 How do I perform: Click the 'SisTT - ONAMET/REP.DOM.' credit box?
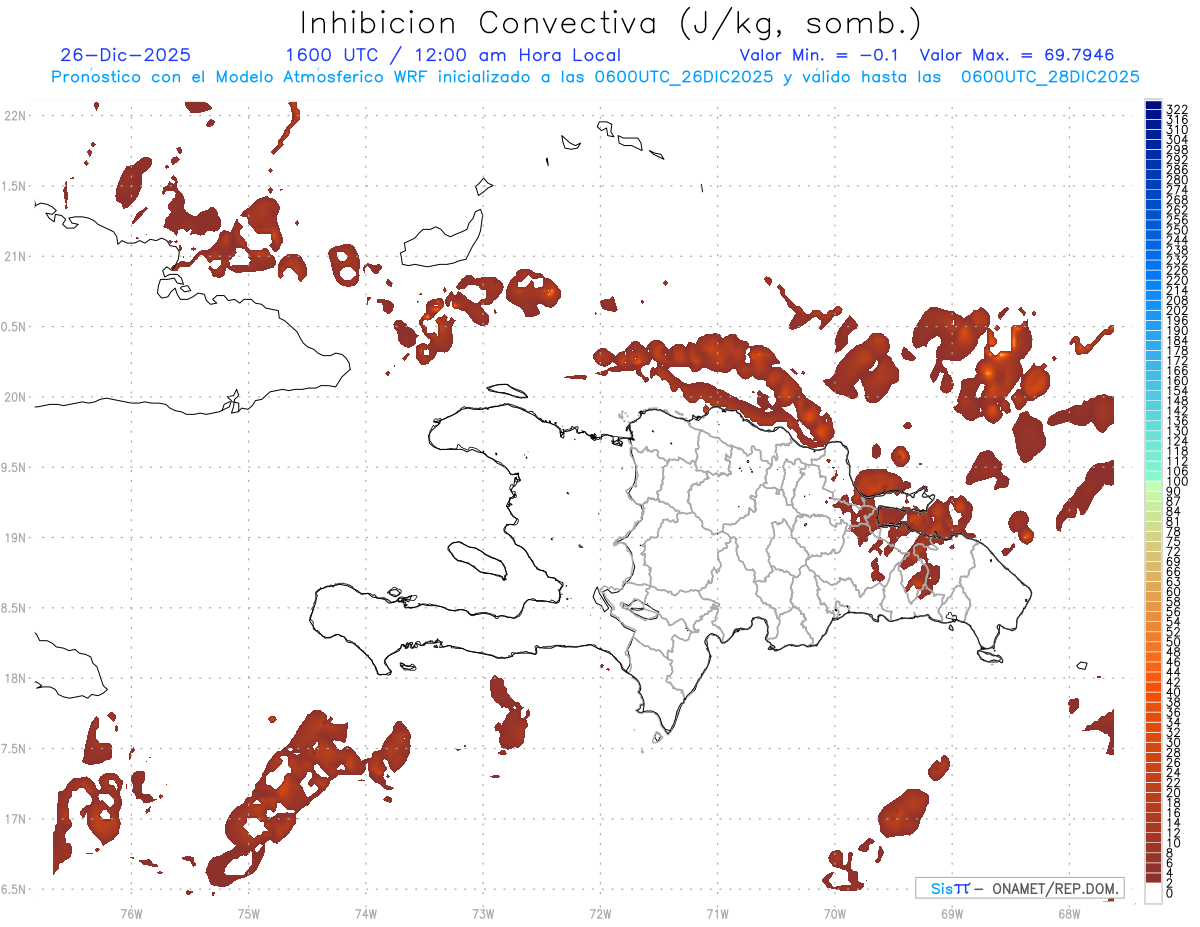pyautogui.click(x=1020, y=888)
